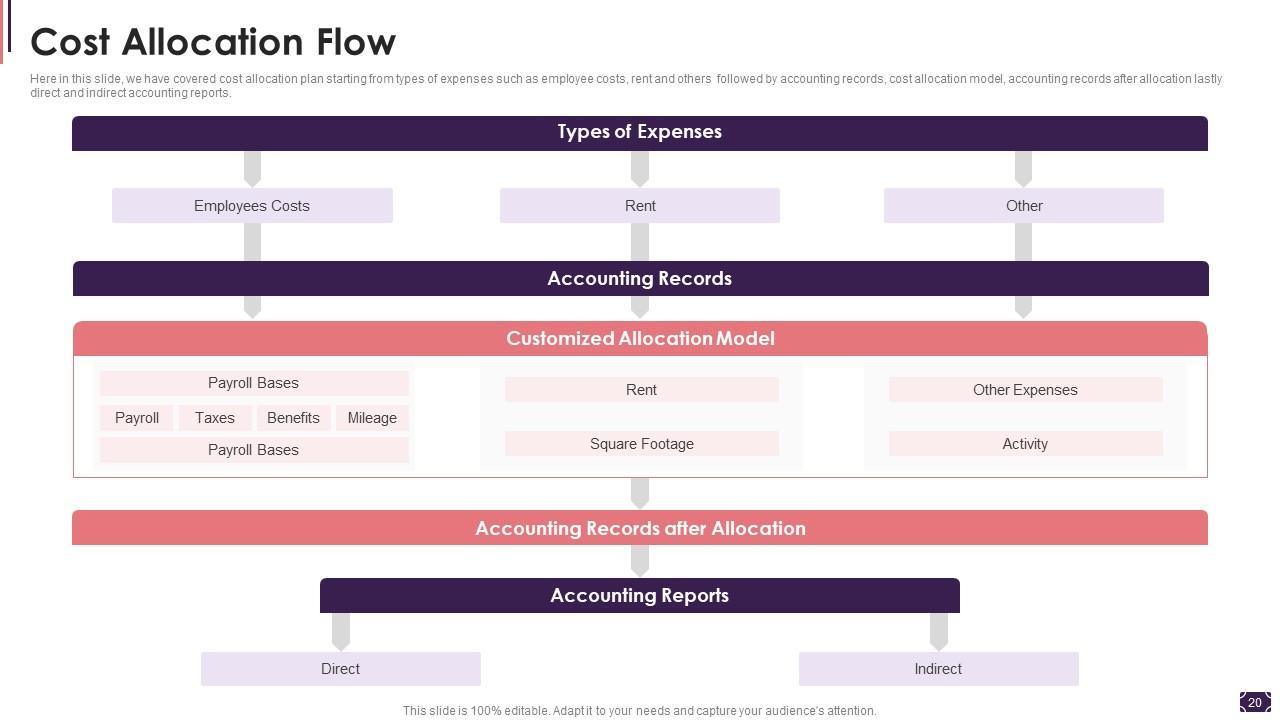1280x720 pixels.
Task: Select the arrow above Employees Costs
Action: coord(252,169)
